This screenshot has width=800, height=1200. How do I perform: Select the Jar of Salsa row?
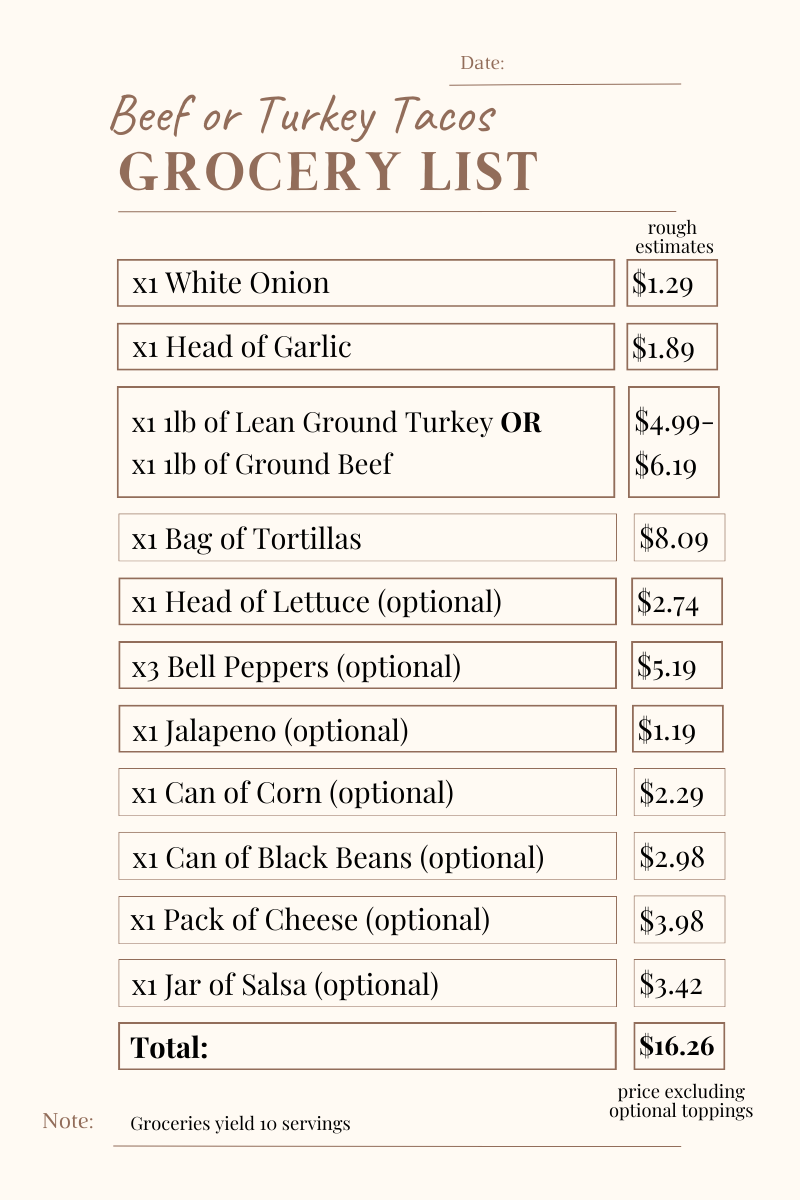click(367, 984)
